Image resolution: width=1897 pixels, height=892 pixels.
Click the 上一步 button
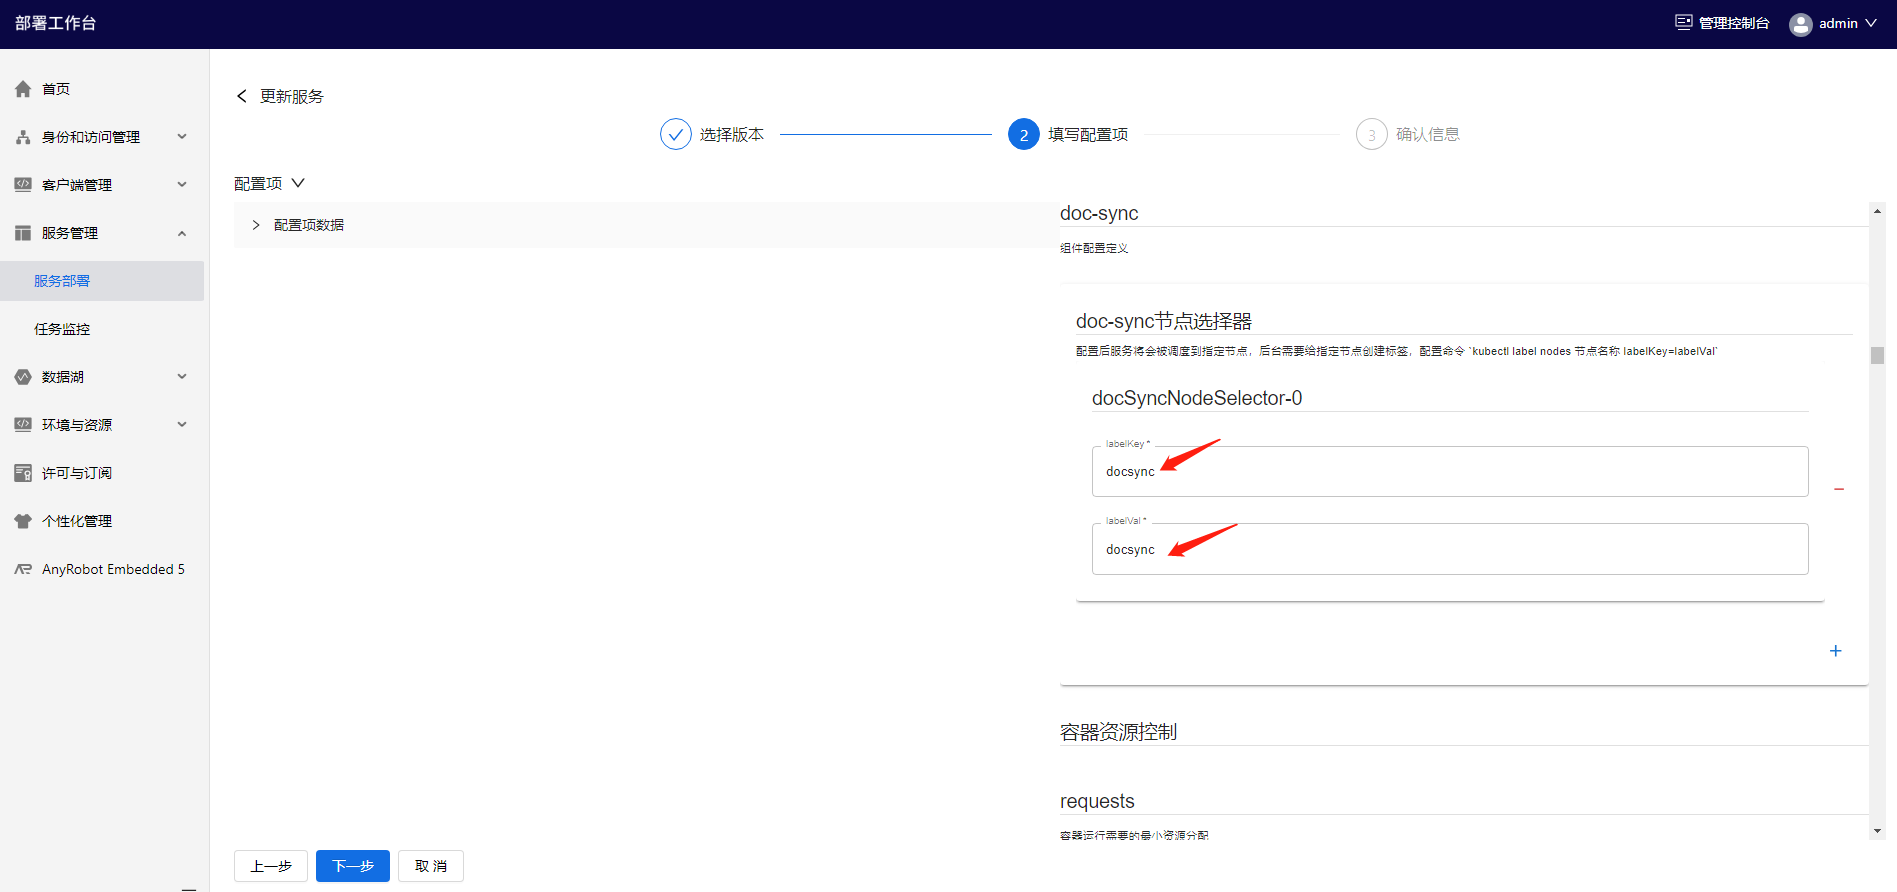pyautogui.click(x=271, y=866)
